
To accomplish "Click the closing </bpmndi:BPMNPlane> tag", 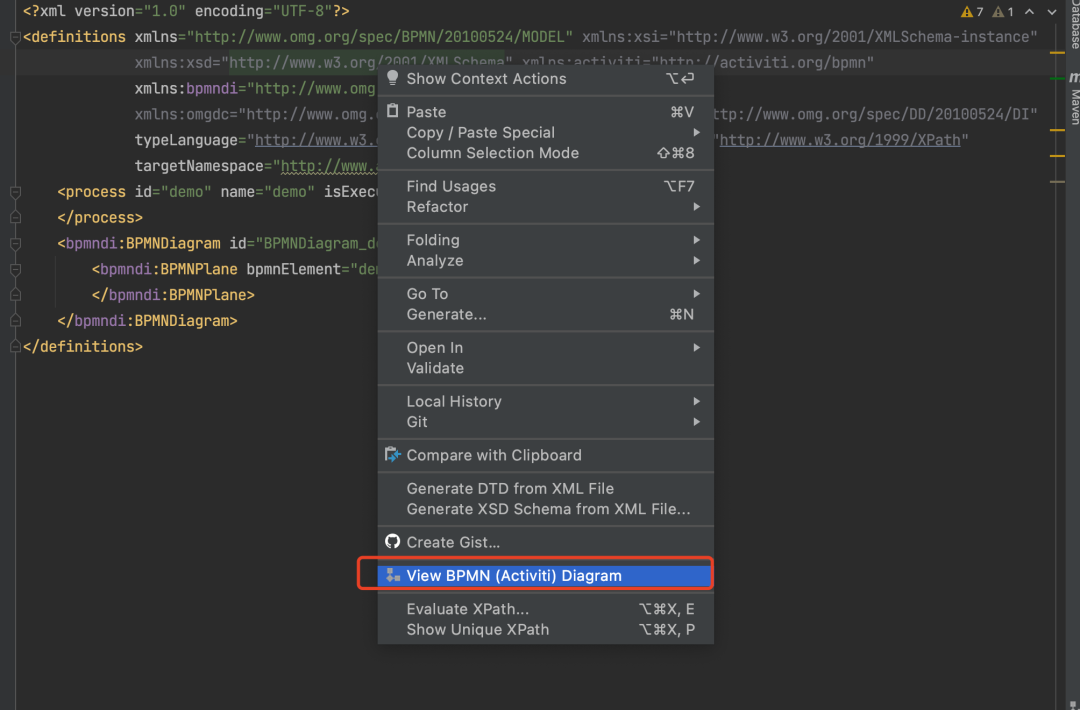I will click(x=173, y=295).
